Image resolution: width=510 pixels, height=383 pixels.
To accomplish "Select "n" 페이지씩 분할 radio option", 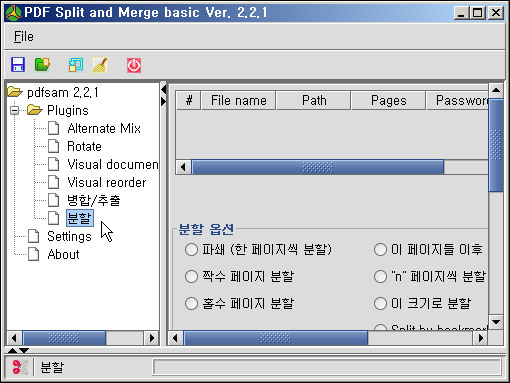I will (380, 276).
